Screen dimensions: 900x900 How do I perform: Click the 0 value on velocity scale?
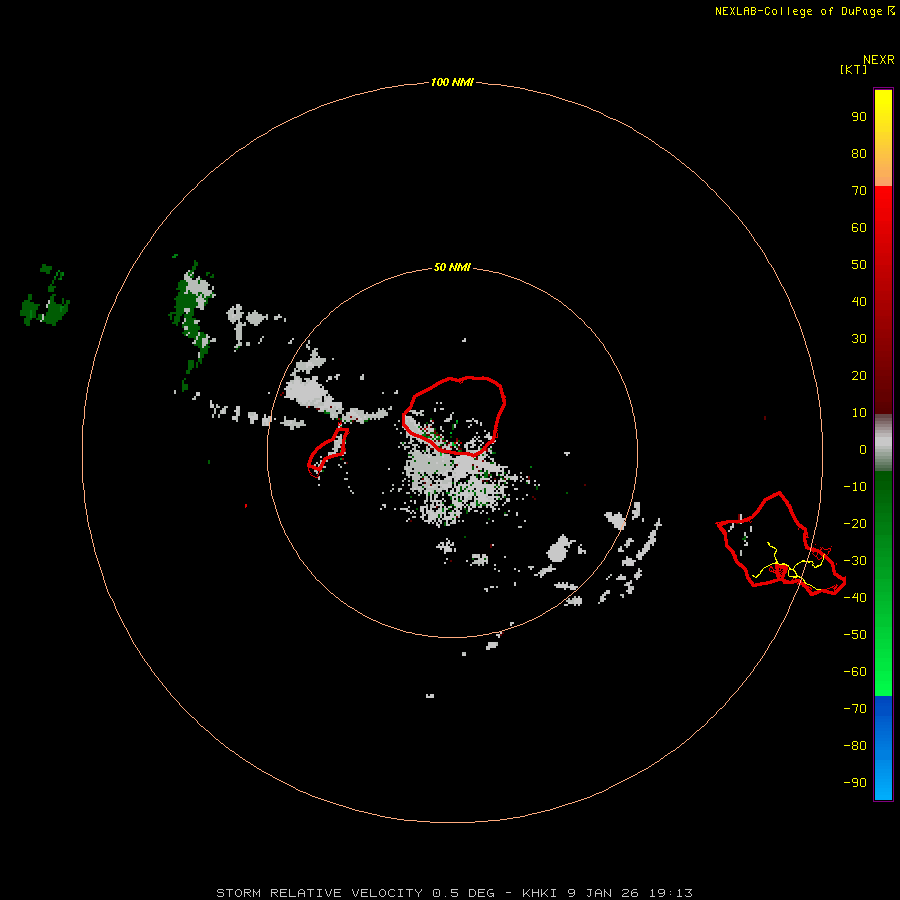[x=863, y=450]
